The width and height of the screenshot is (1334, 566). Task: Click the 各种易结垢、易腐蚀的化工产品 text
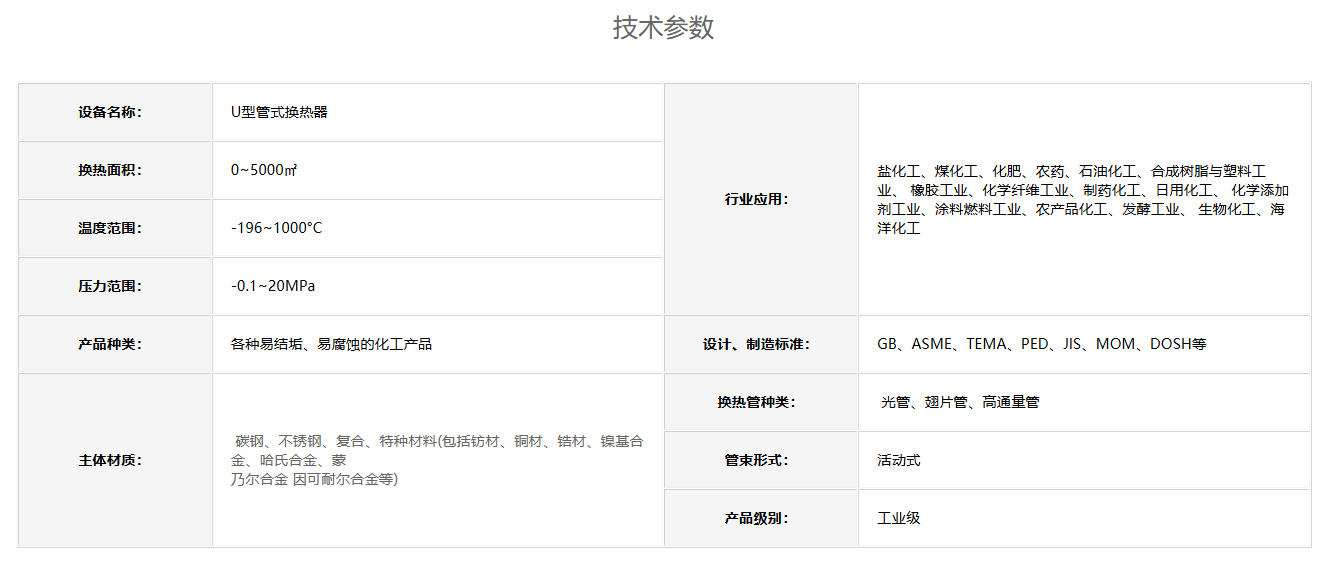331,344
